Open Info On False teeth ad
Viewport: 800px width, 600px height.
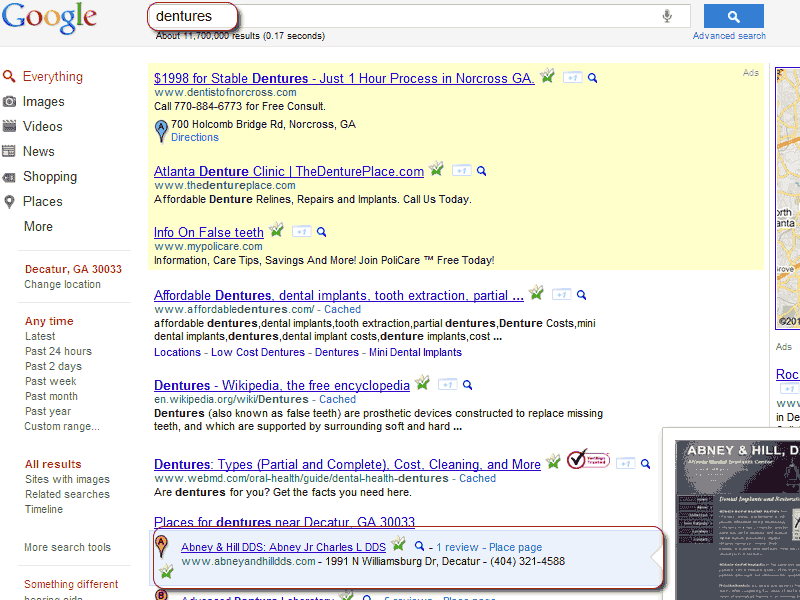coord(209,232)
